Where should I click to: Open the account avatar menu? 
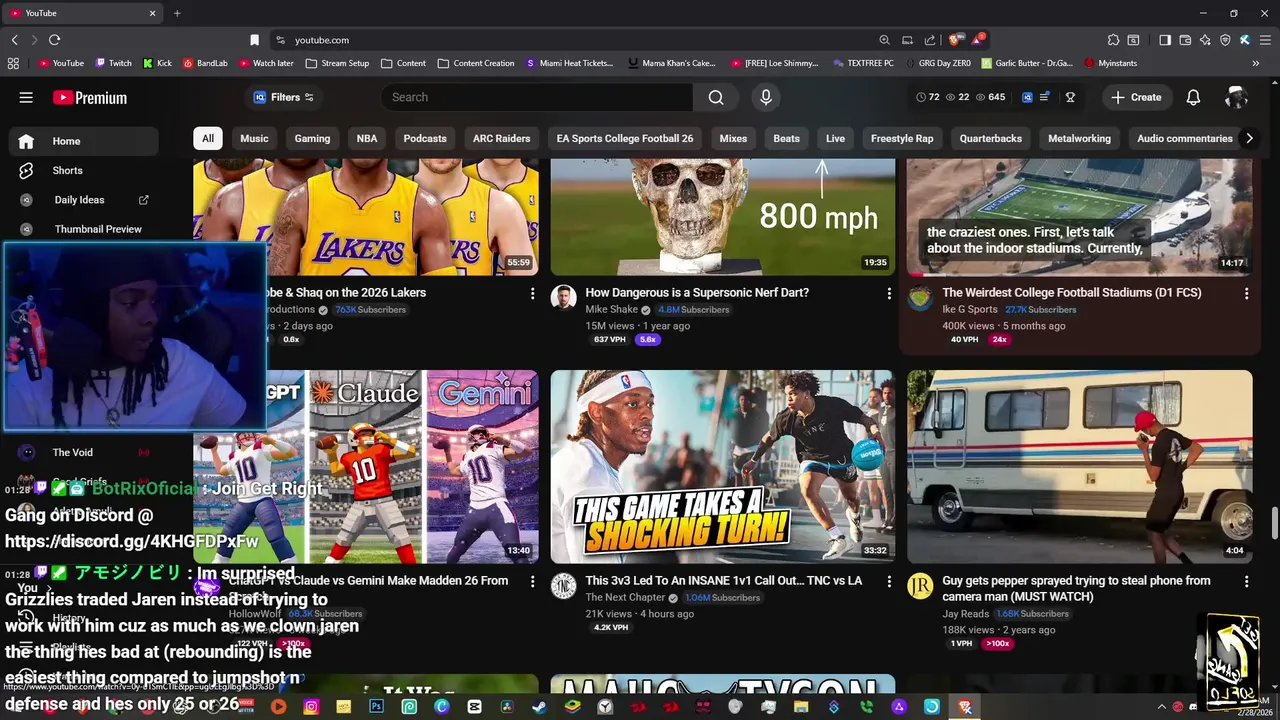click(1237, 97)
